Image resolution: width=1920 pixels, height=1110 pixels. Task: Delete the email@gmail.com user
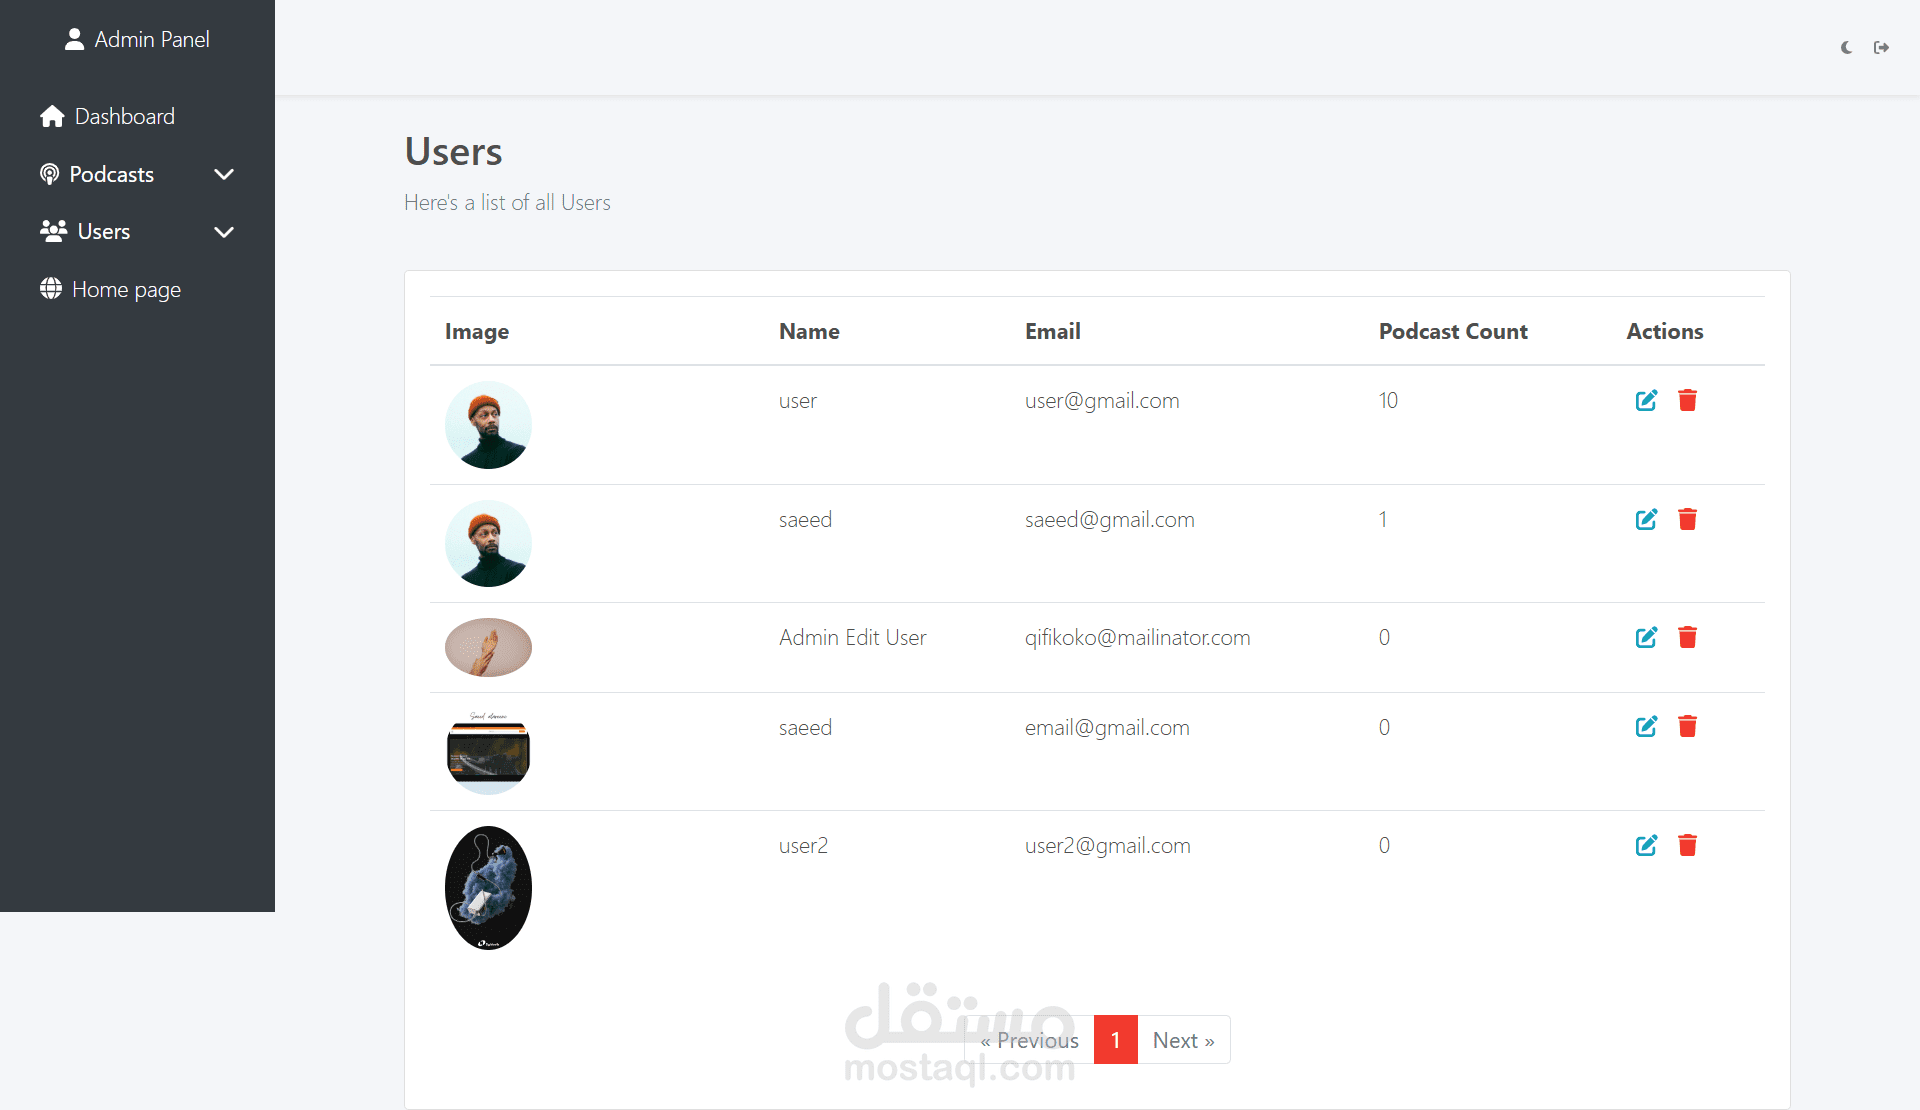tap(1687, 726)
